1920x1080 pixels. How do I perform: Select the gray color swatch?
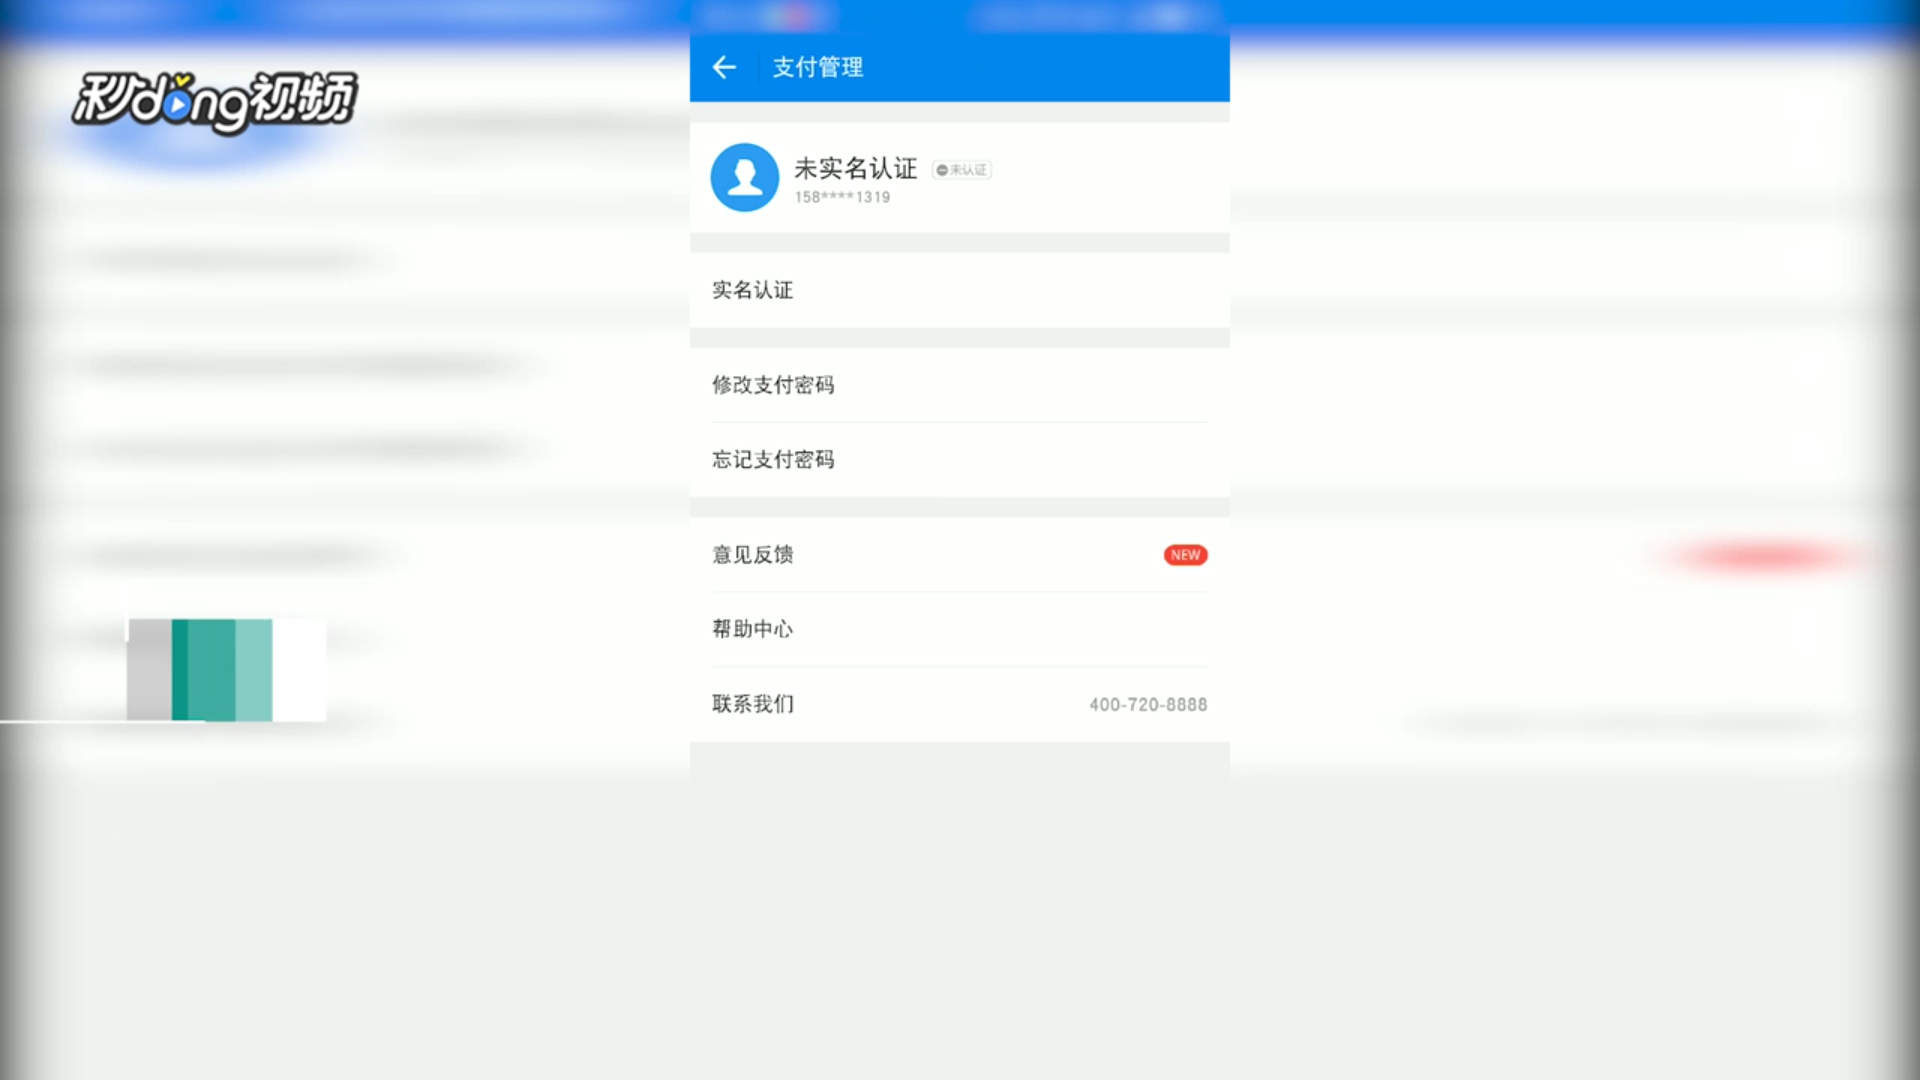tap(149, 669)
